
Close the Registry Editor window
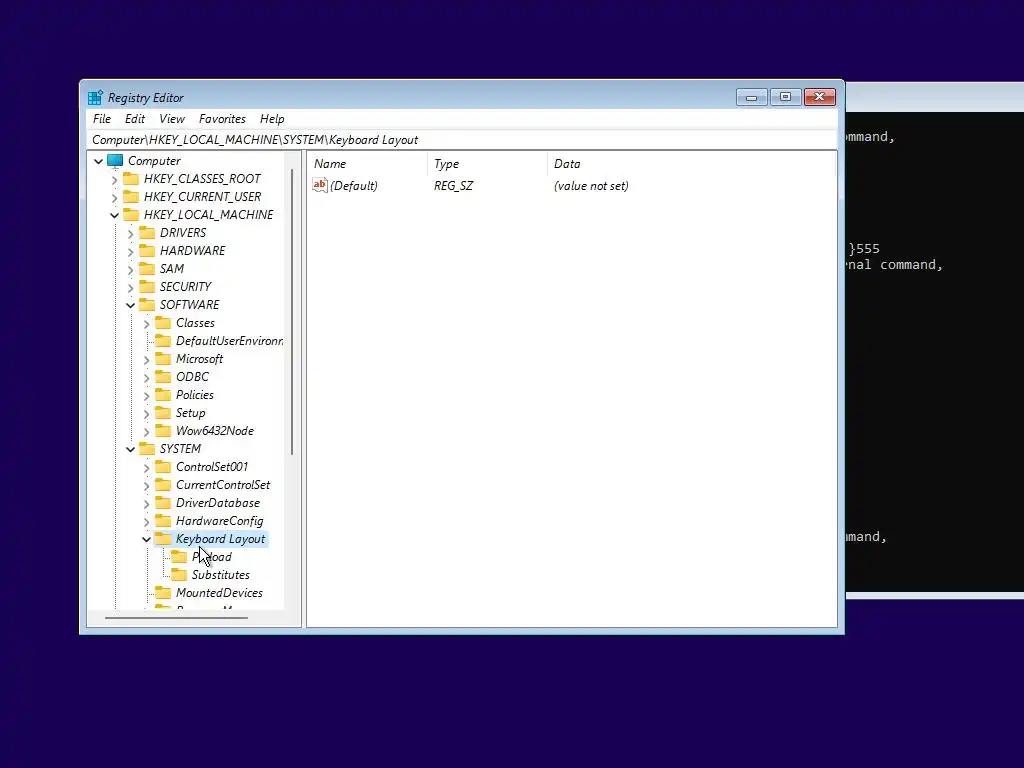[820, 97]
